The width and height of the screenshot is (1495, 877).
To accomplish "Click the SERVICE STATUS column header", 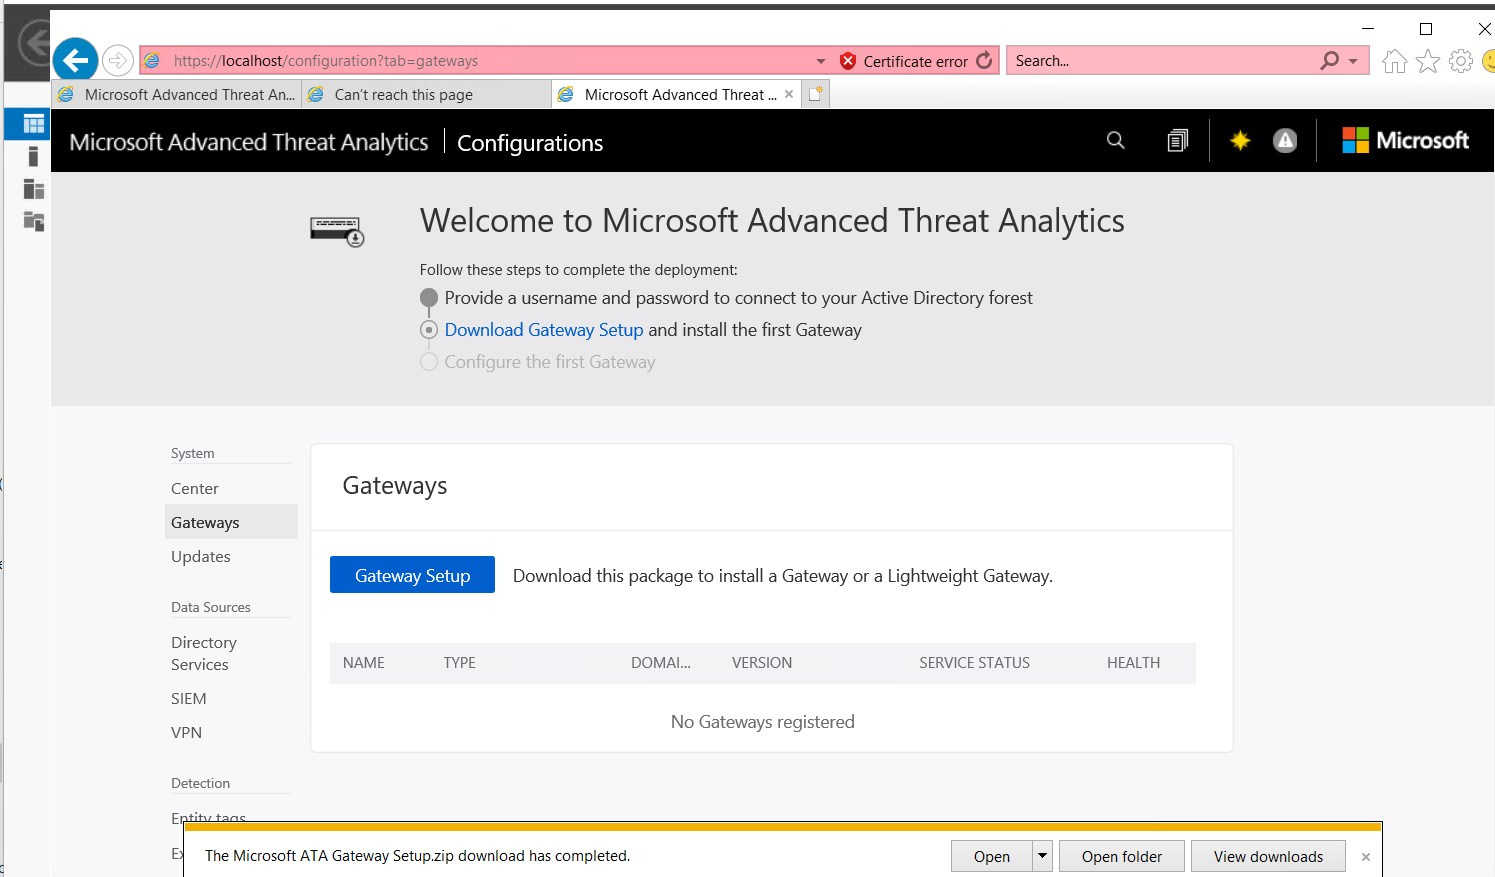I will click(x=975, y=663).
